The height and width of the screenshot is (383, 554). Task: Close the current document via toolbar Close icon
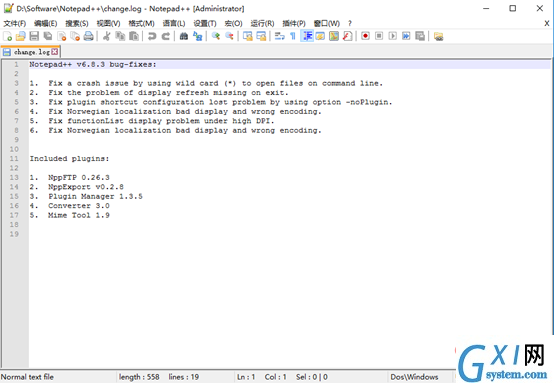(x=61, y=36)
